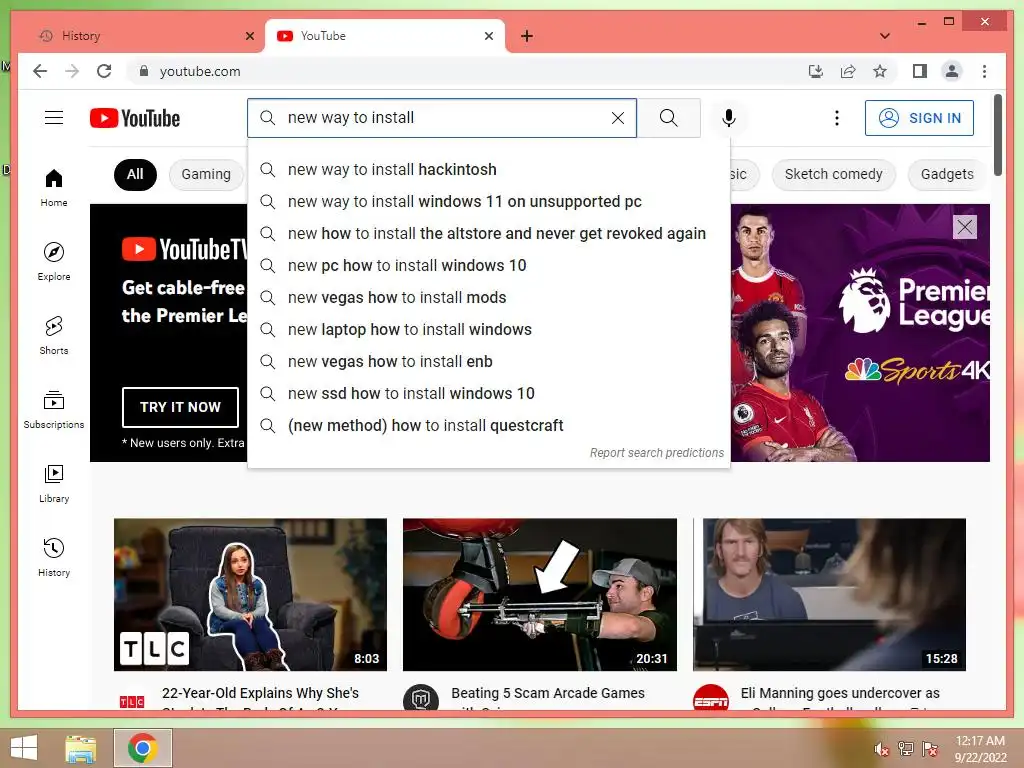Close the History tab
The image size is (1024, 768).
249,36
